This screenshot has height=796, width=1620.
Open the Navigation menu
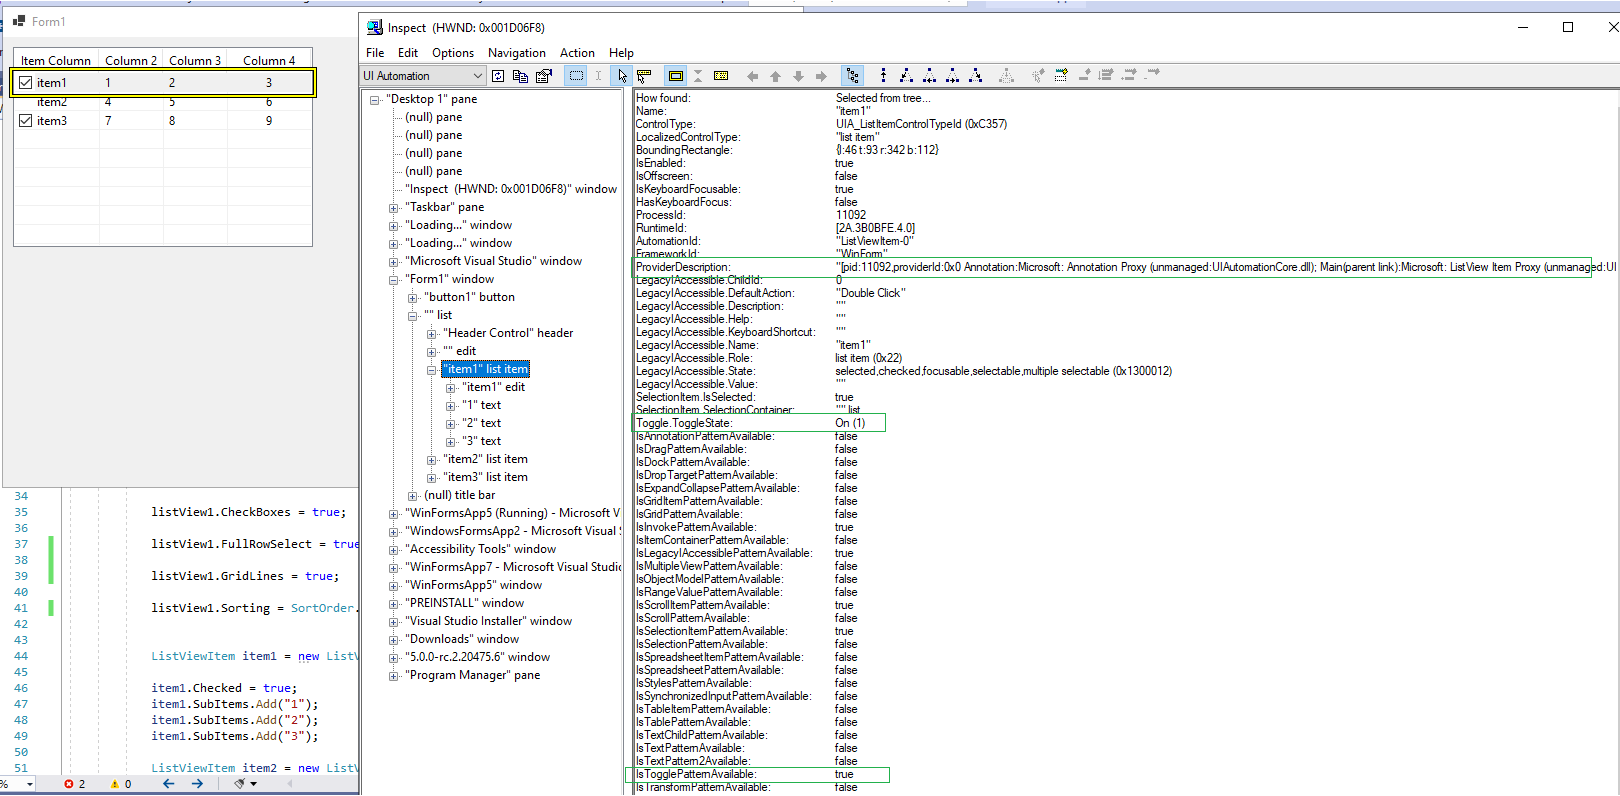pos(517,53)
